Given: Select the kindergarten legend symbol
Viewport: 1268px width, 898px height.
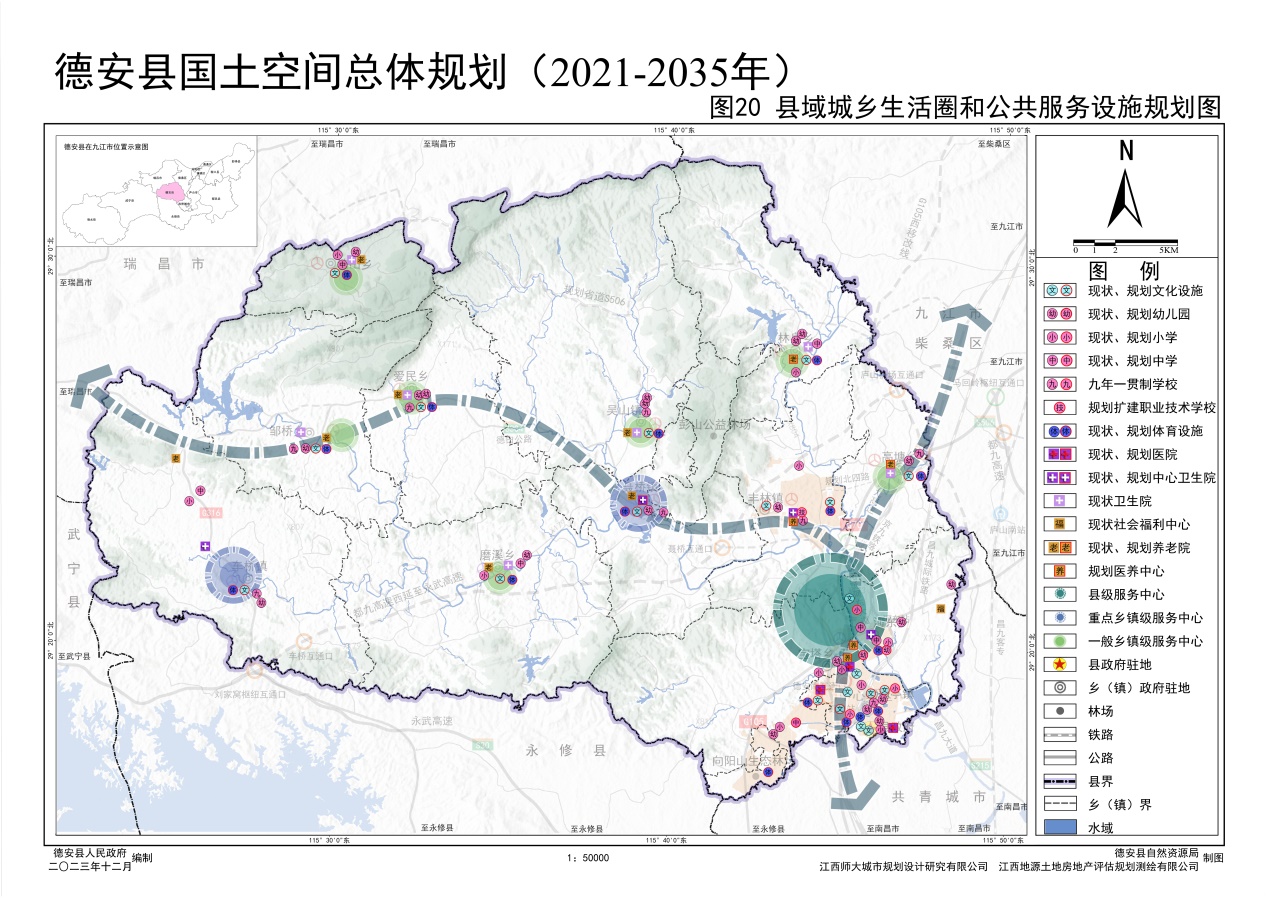Looking at the screenshot, I should click(x=1059, y=314).
